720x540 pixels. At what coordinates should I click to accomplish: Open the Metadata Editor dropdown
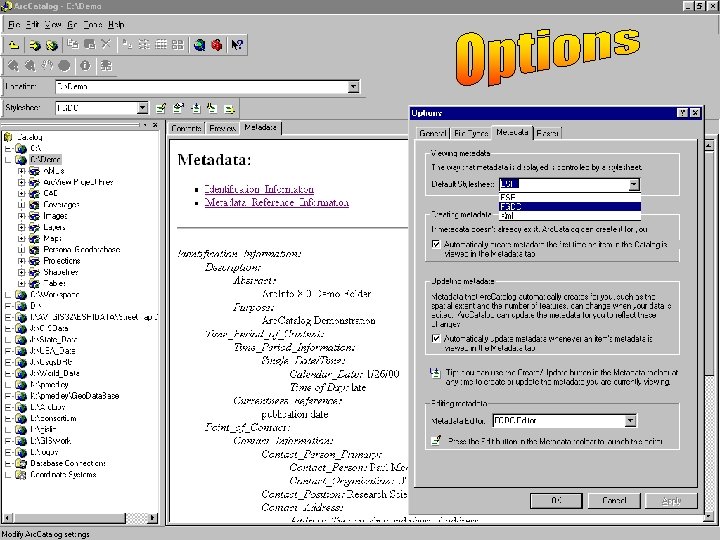[630, 421]
